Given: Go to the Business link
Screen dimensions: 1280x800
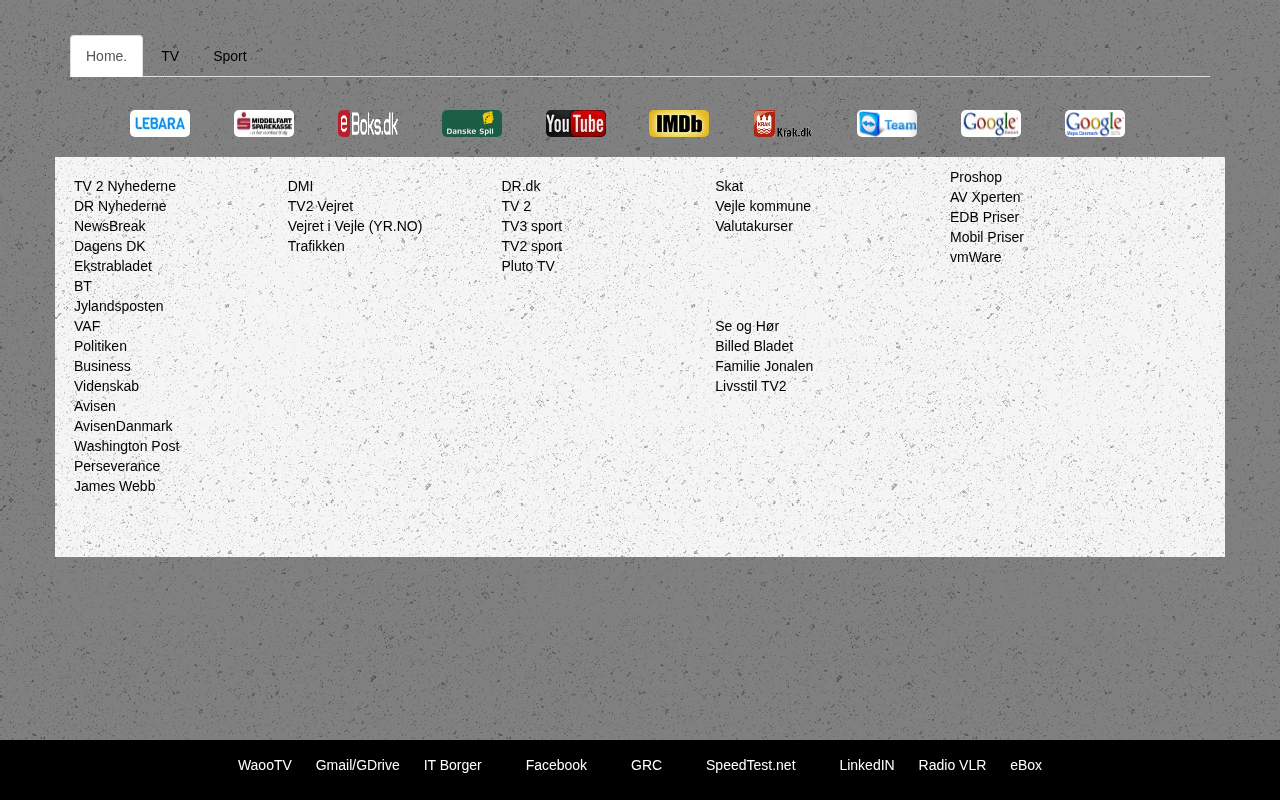Looking at the screenshot, I should [102, 366].
